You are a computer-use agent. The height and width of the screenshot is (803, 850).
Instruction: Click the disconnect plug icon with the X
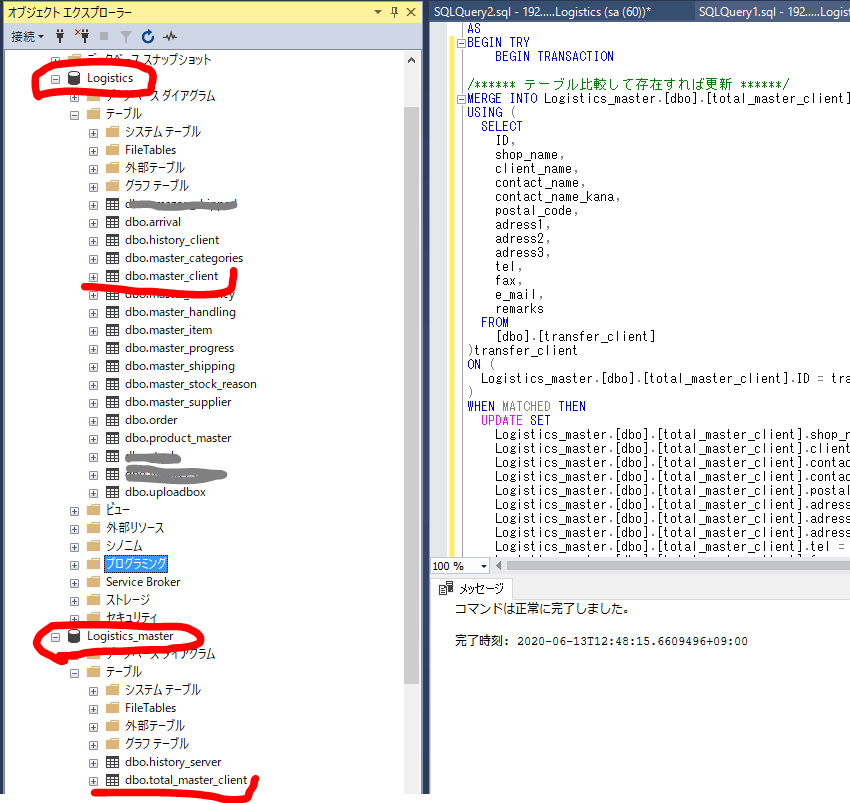[x=82, y=36]
